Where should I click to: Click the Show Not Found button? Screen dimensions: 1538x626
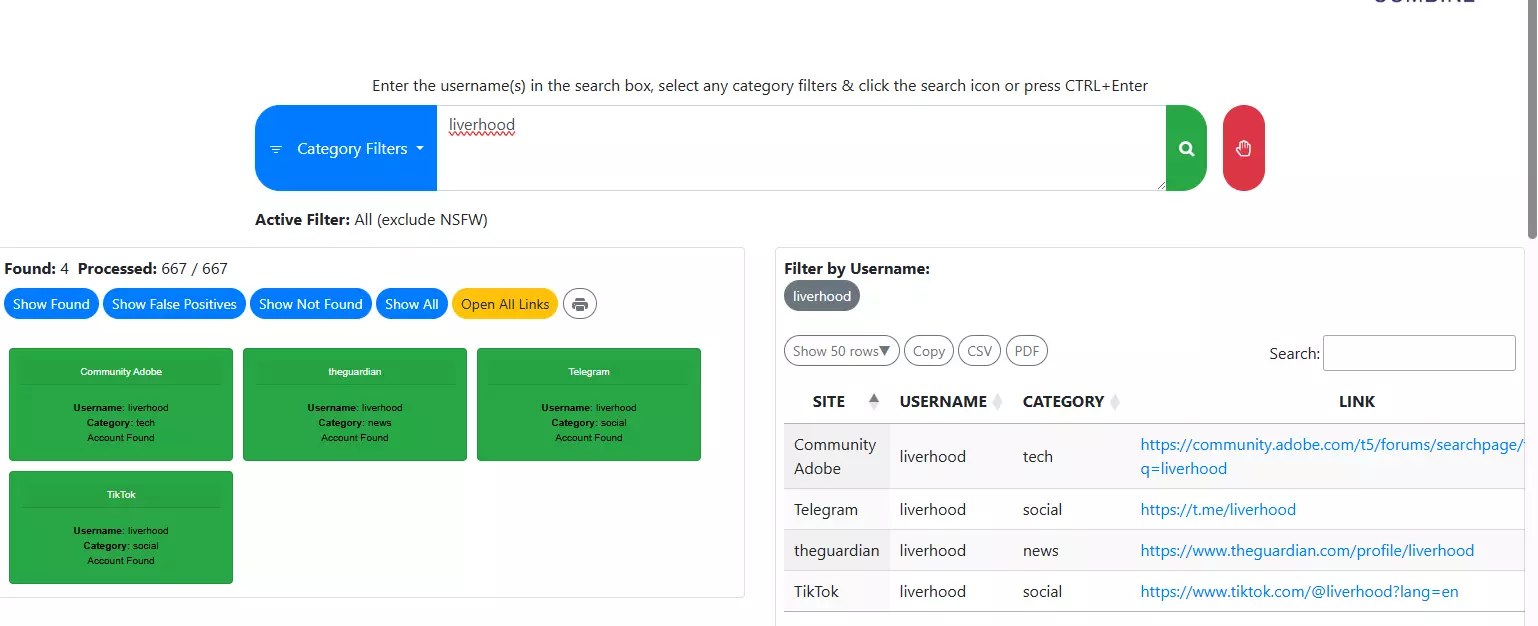click(x=311, y=304)
